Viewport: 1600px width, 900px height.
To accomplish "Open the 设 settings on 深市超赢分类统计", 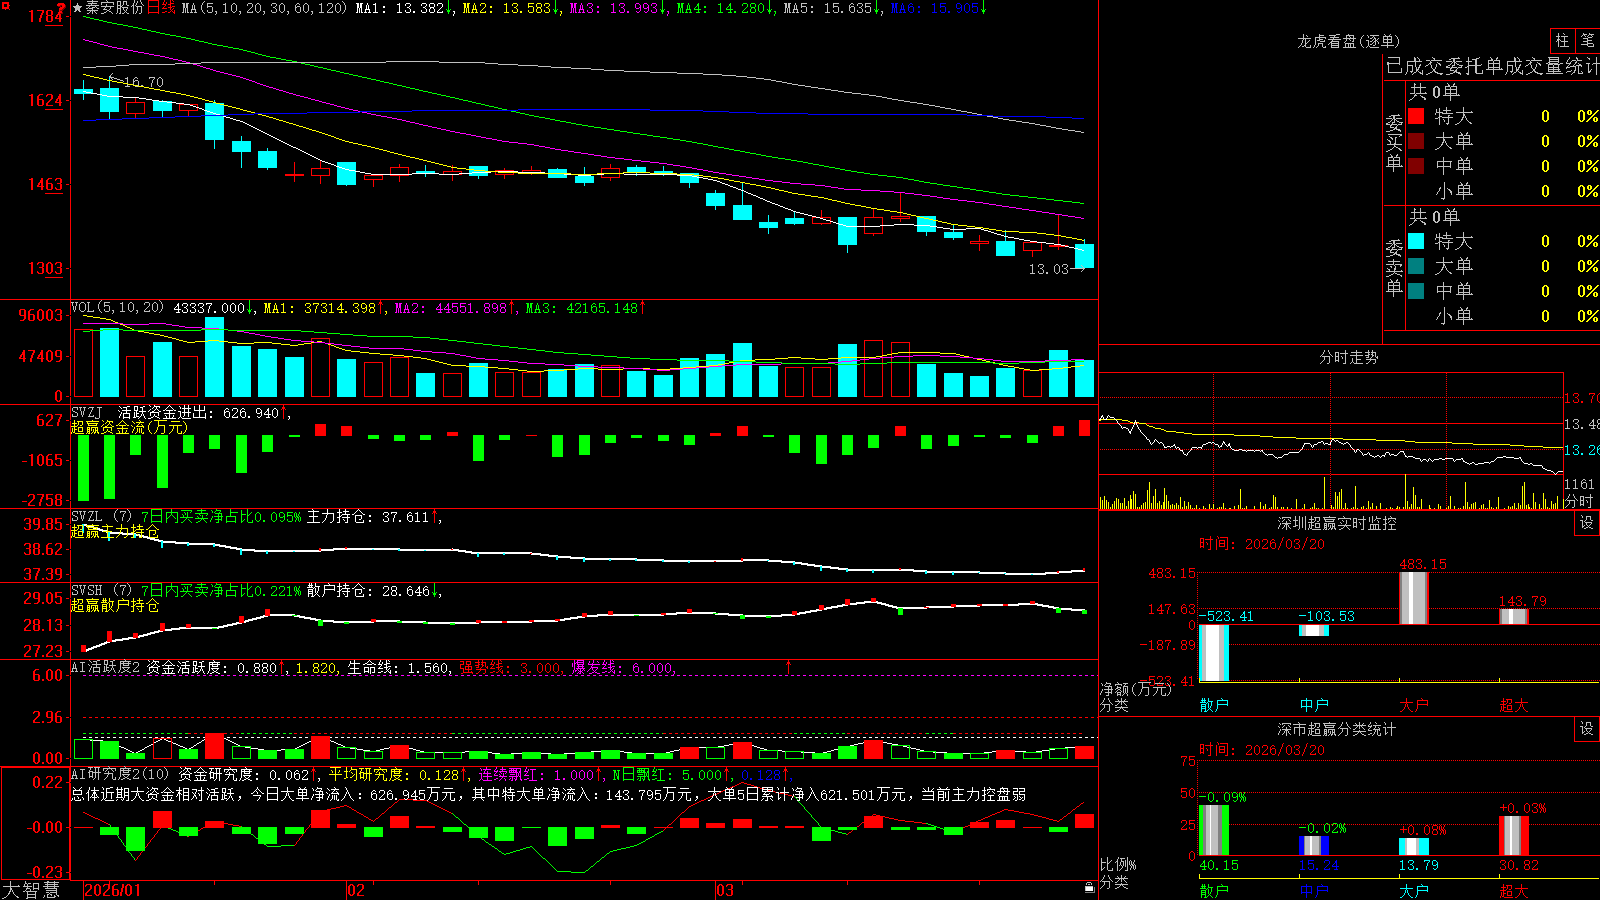I will [1587, 729].
